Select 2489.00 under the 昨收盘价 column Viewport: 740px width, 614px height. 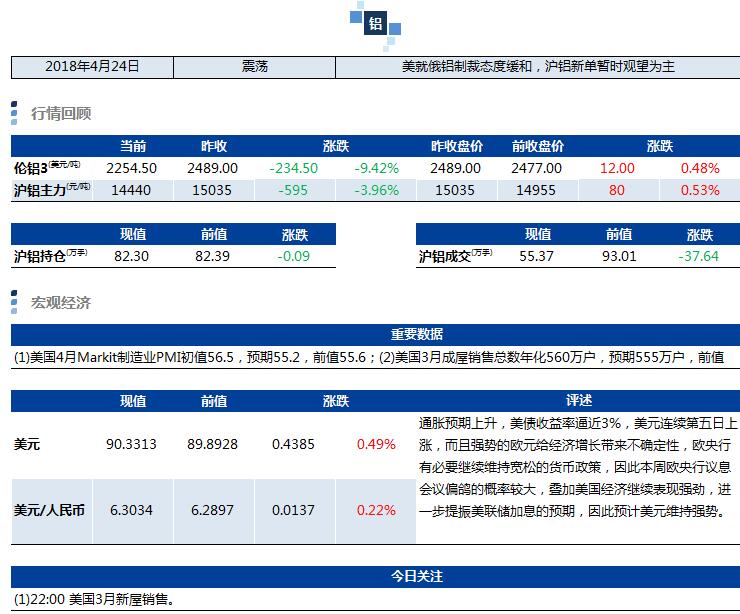coord(455,168)
